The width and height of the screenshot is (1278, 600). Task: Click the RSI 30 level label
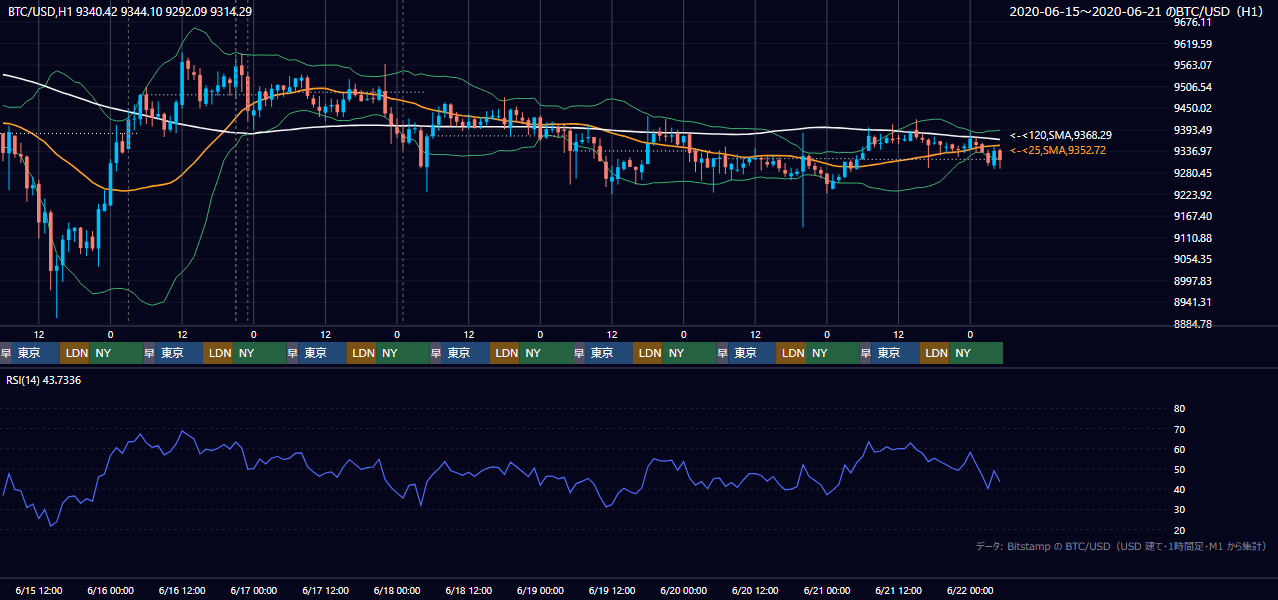click(x=1179, y=509)
